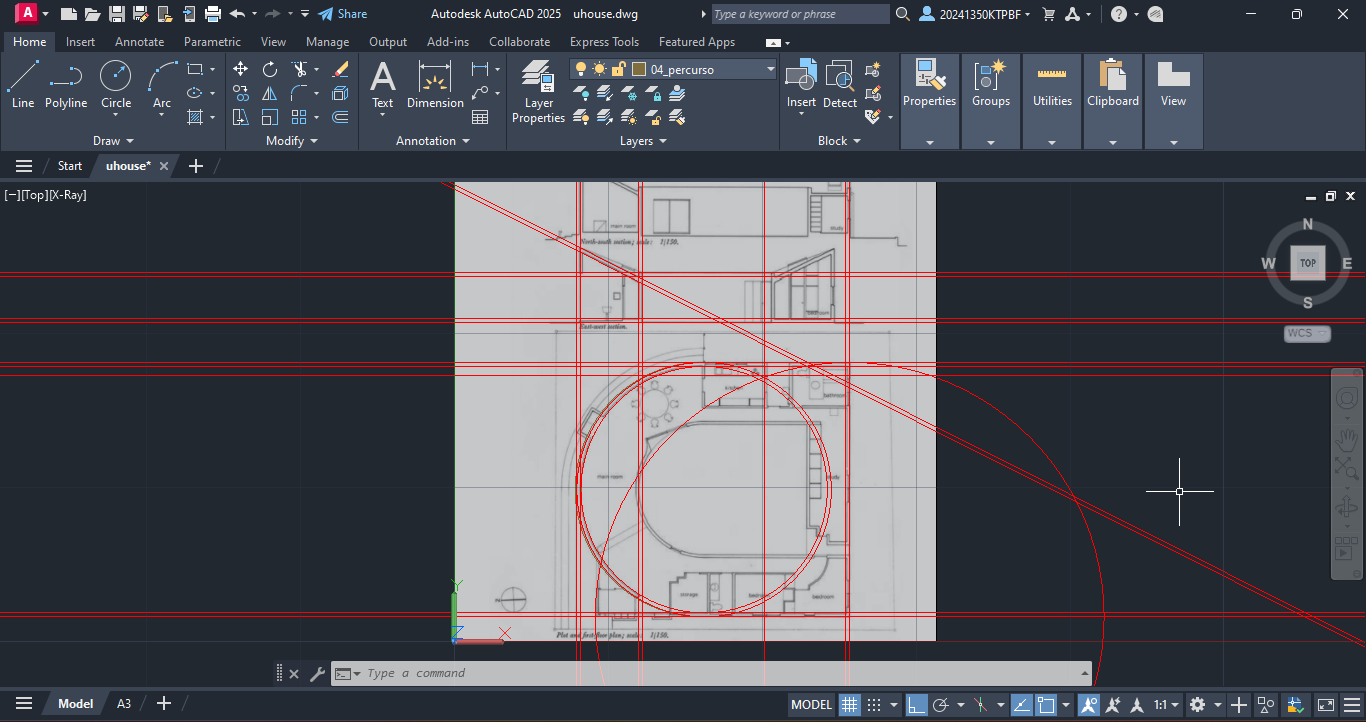Click the Rectangular Array tool
Screen dimensions: 1366x722
[x=299, y=117]
